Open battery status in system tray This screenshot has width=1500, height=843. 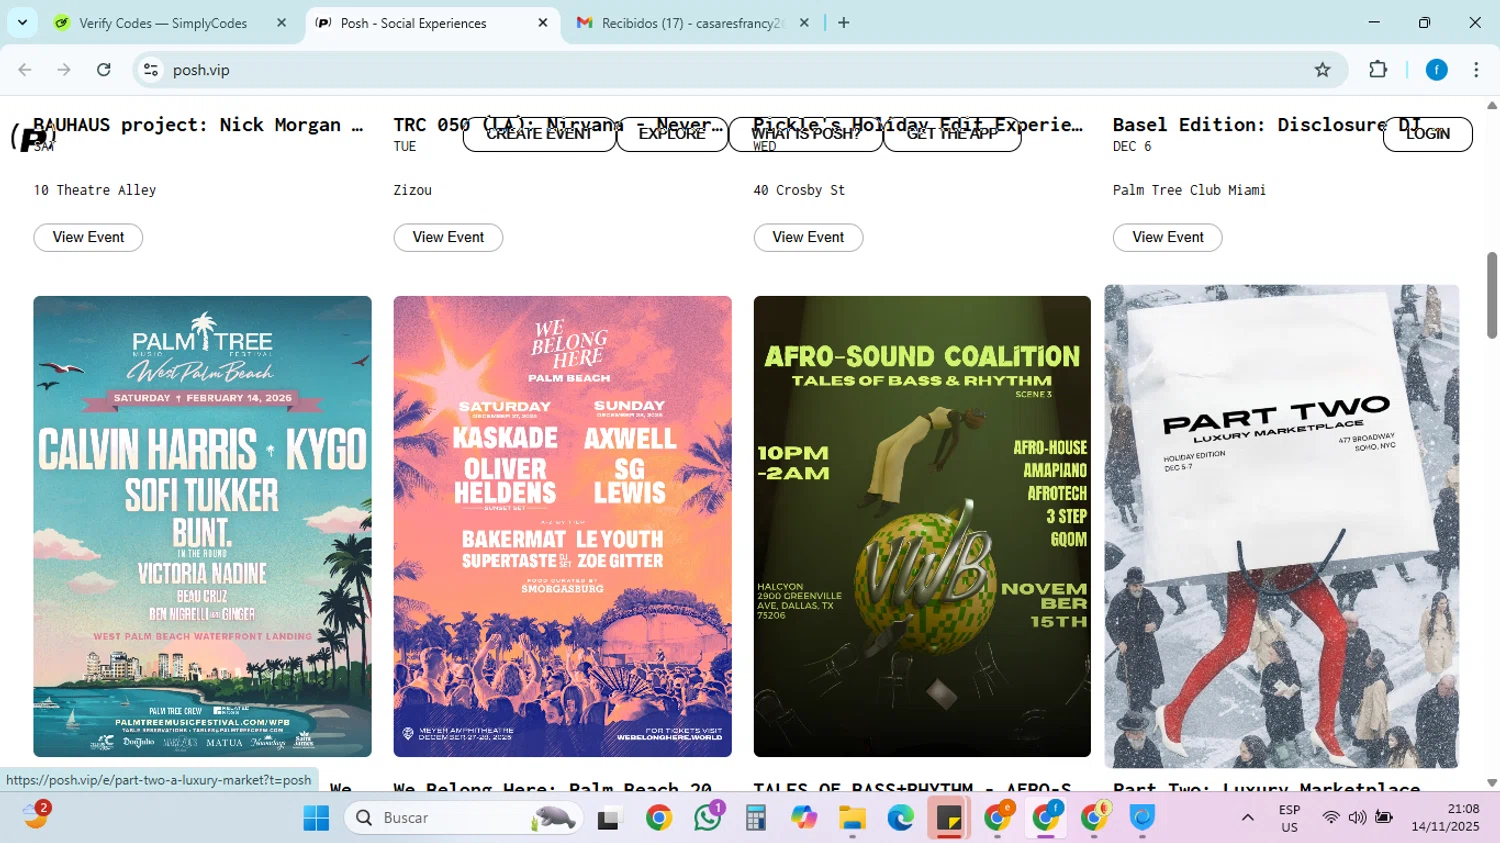(1384, 818)
